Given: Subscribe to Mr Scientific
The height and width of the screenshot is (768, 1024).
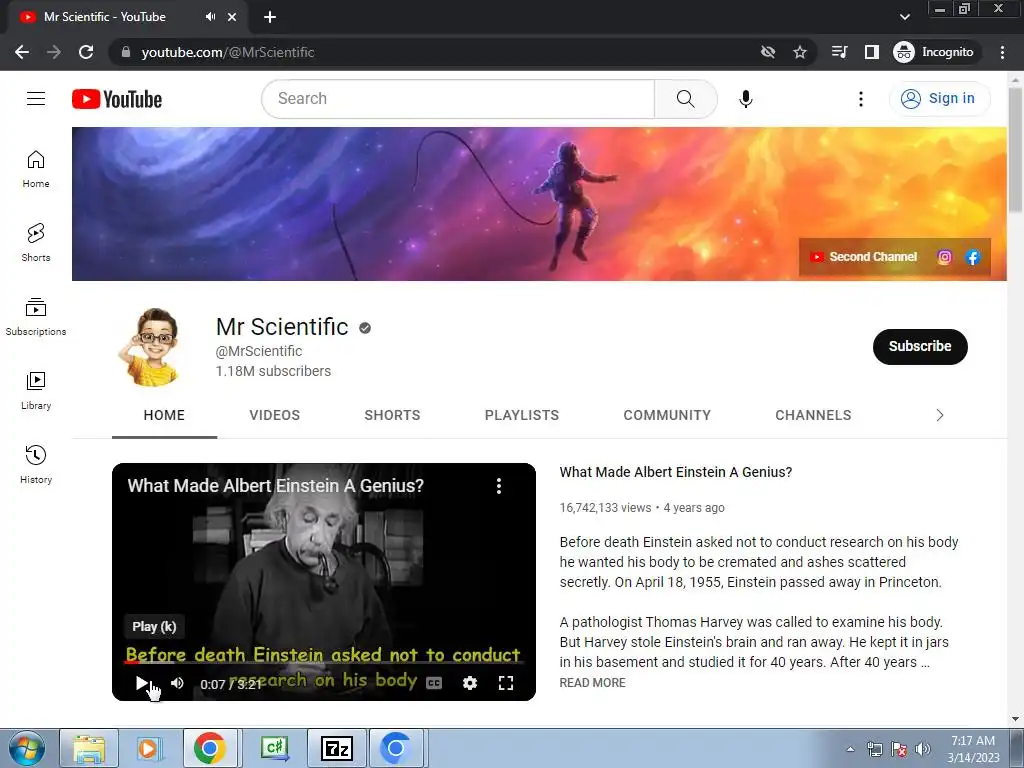Looking at the screenshot, I should 920,347.
